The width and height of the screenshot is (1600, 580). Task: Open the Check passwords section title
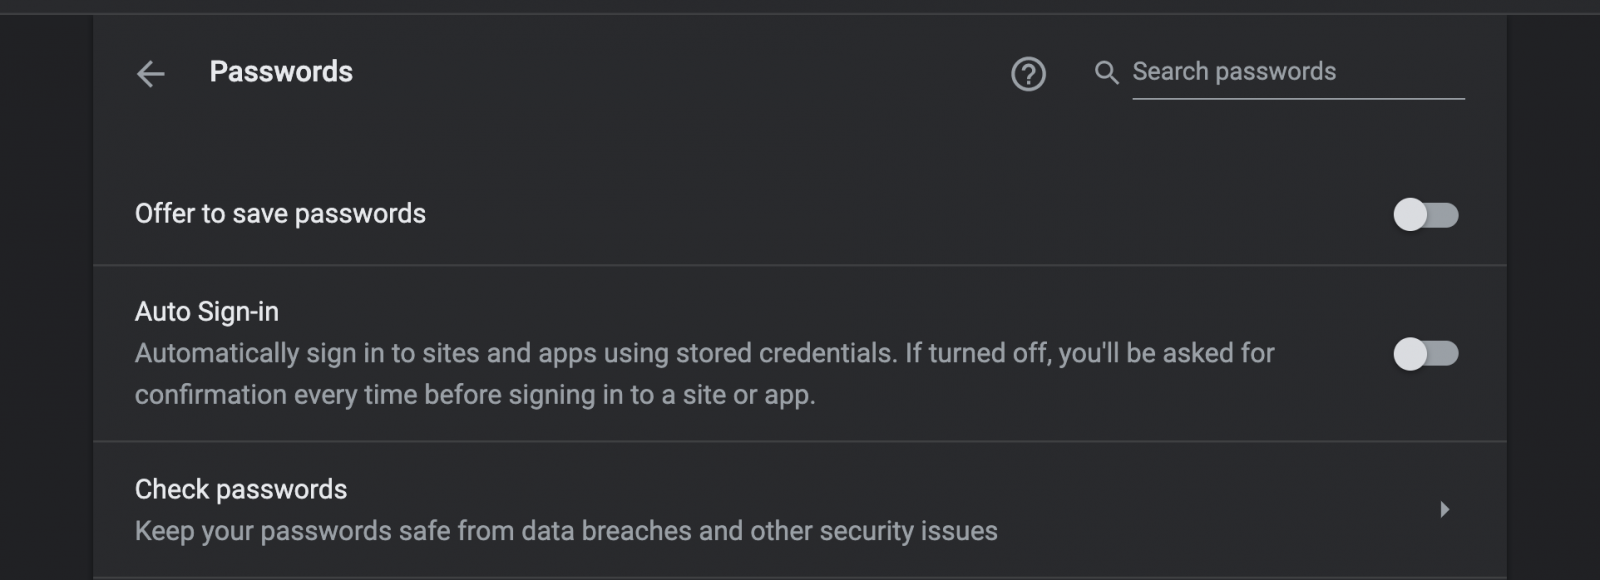tap(241, 489)
